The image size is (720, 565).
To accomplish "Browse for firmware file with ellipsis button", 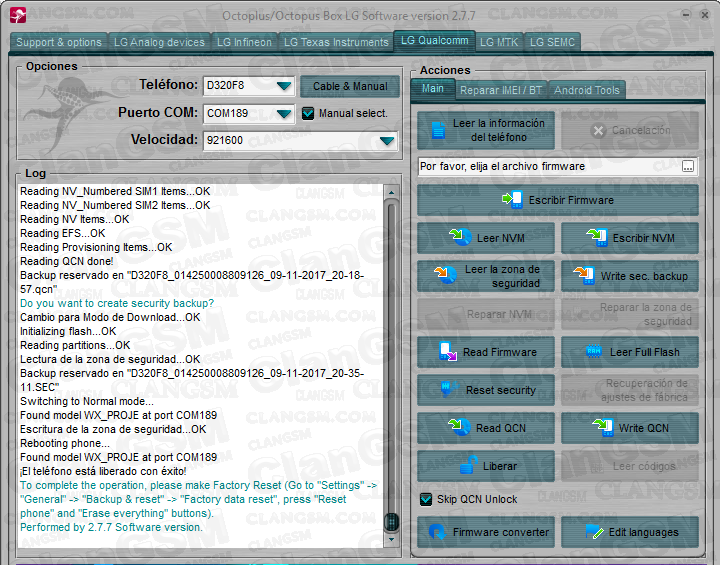I will [687, 166].
